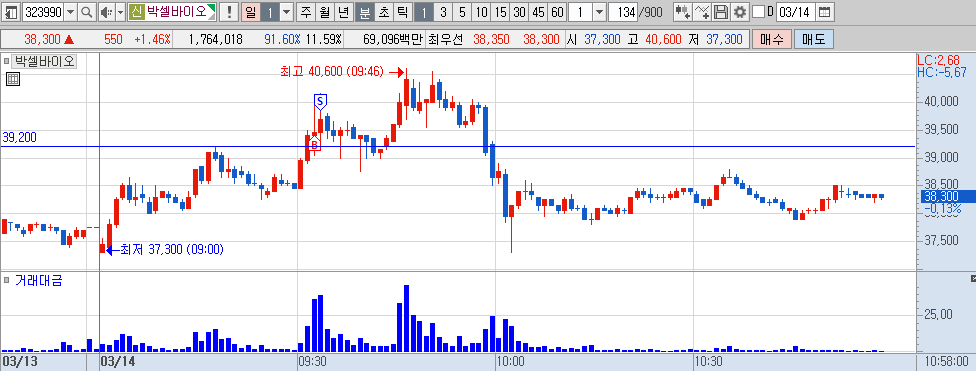This screenshot has height=371, width=976.
Task: Click the custom interval value field showing 1
Action: [580, 12]
